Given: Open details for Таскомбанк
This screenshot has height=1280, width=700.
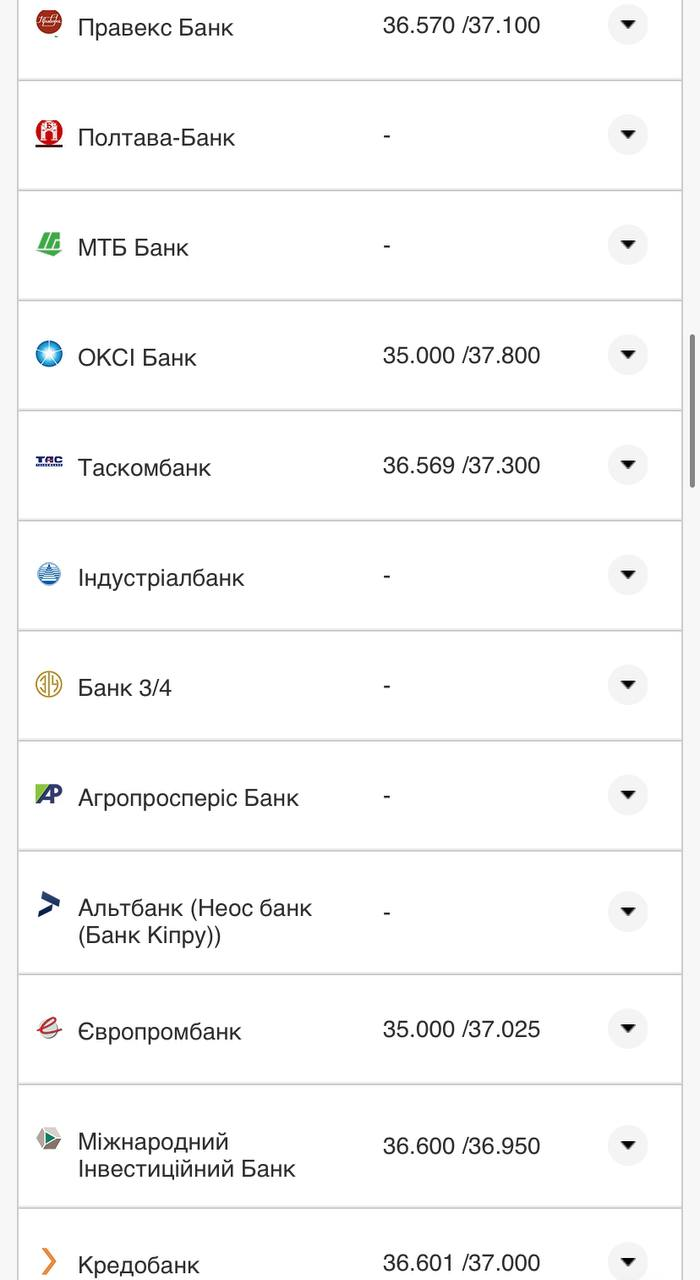Looking at the screenshot, I should click(627, 464).
